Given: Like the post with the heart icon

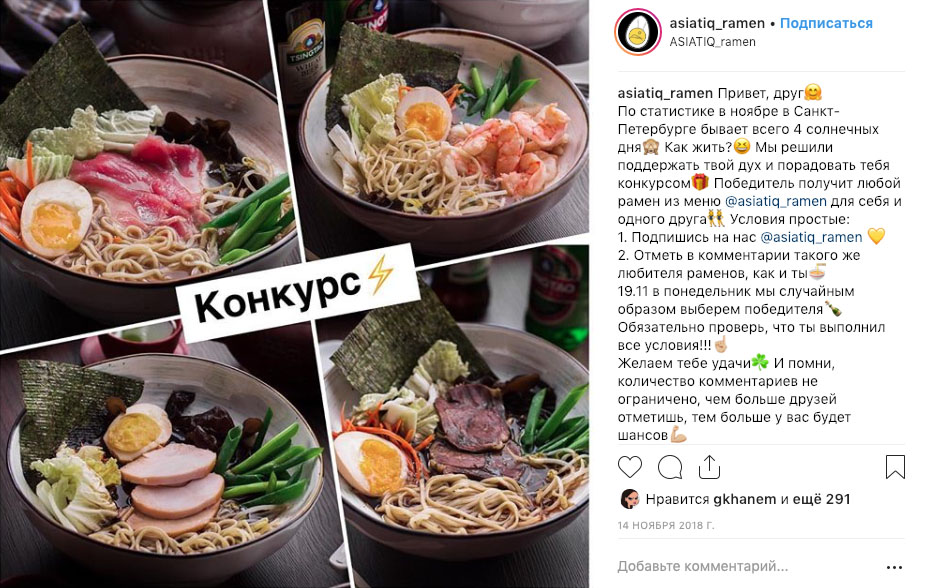Looking at the screenshot, I should 630,467.
